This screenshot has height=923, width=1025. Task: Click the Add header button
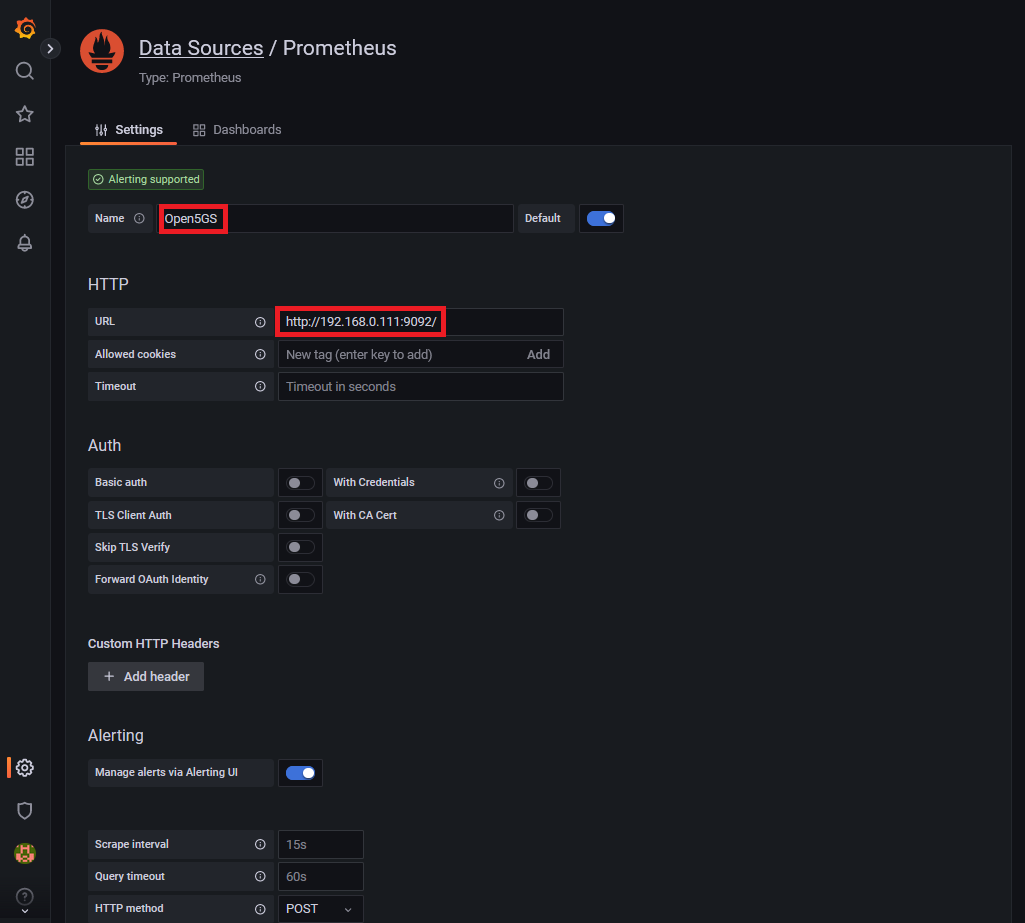point(146,677)
